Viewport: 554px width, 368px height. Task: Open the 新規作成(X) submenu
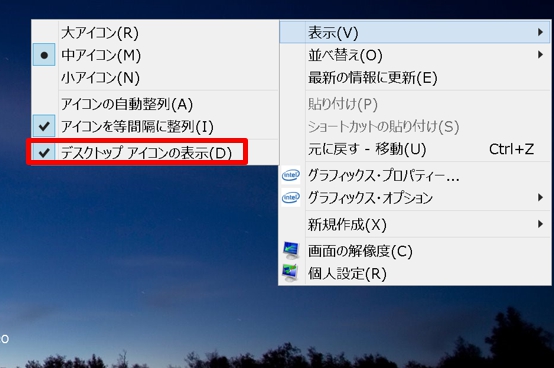coord(415,224)
